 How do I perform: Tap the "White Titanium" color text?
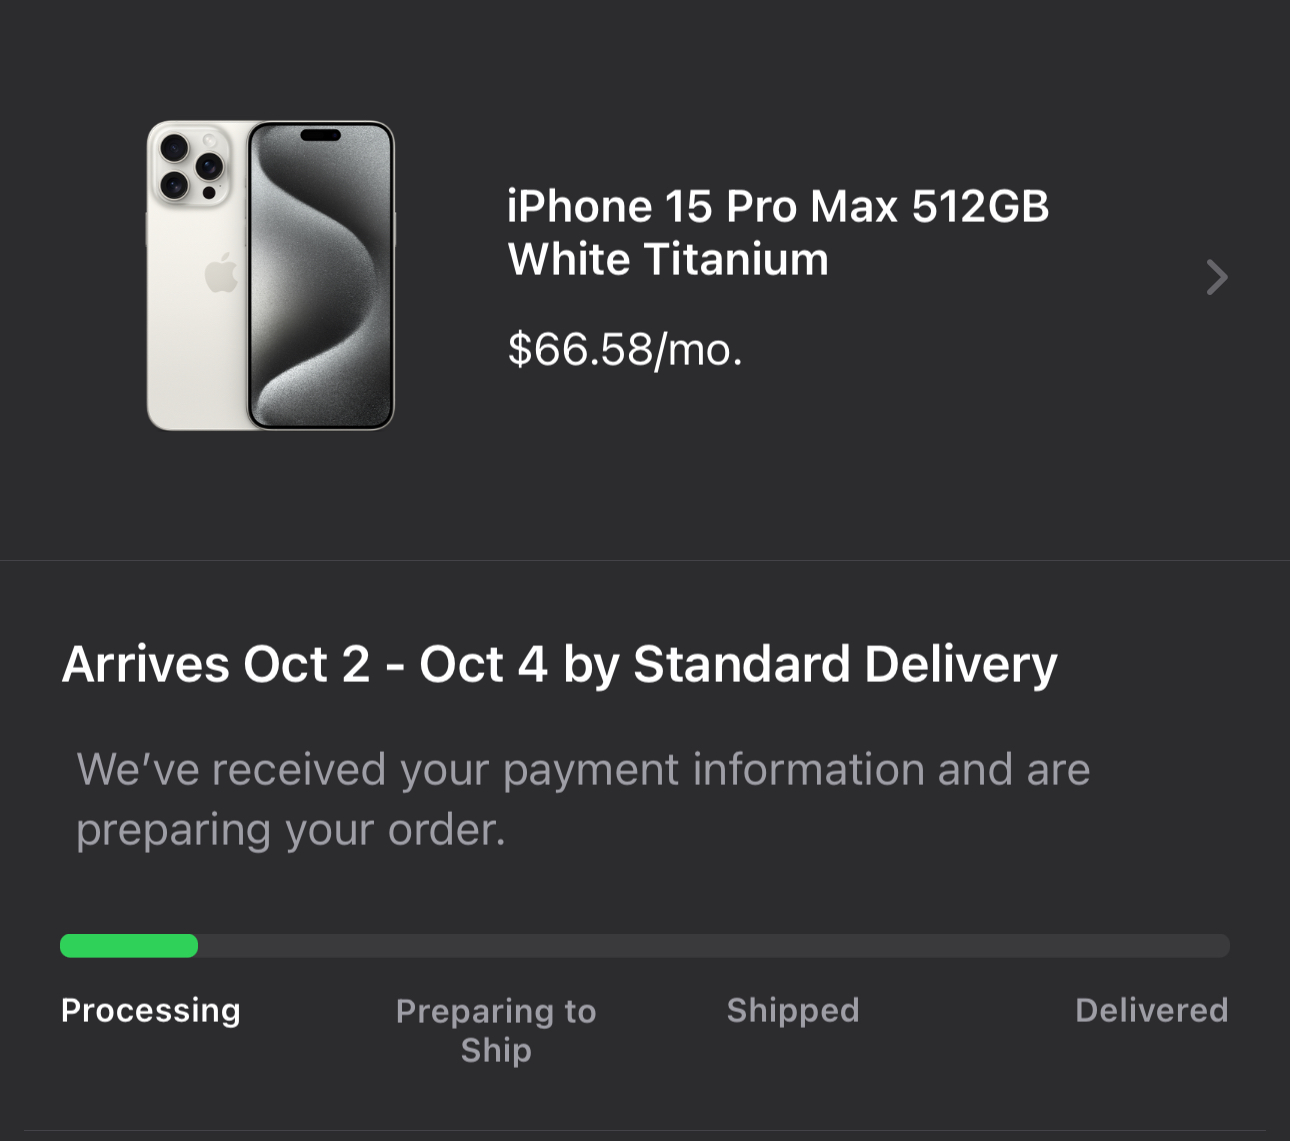pos(668,260)
